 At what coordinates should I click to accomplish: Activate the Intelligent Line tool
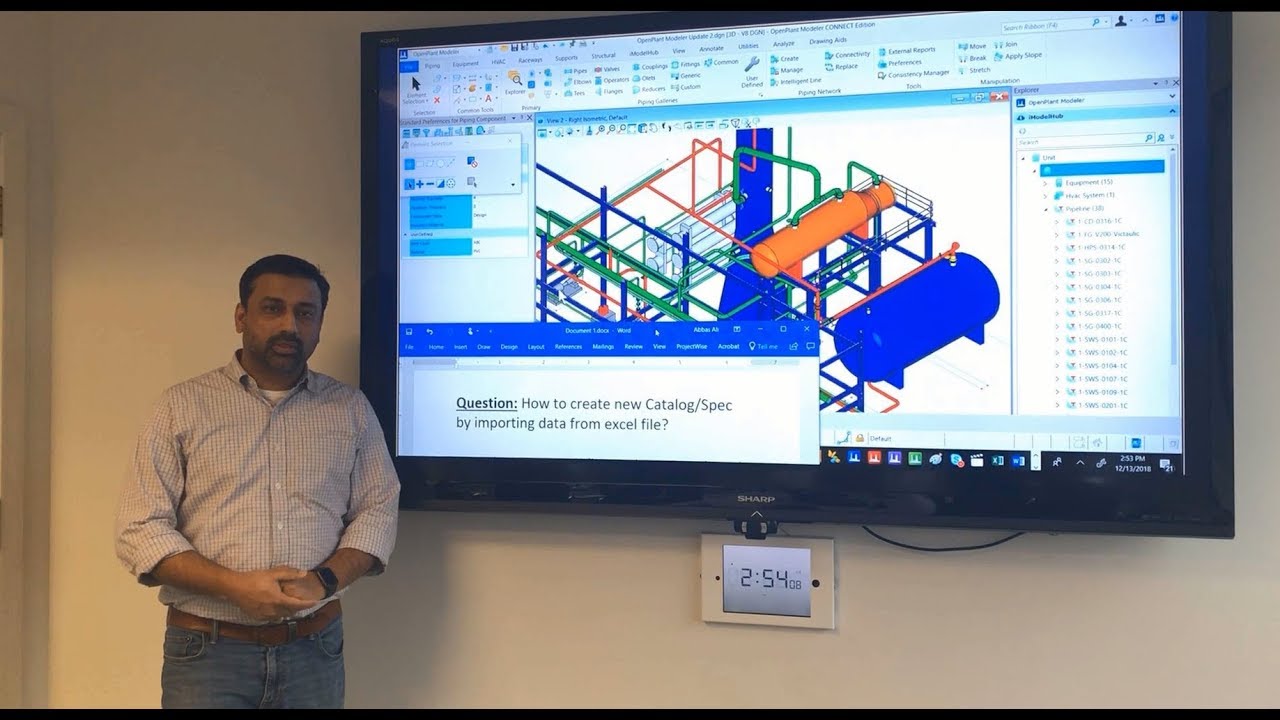click(796, 81)
